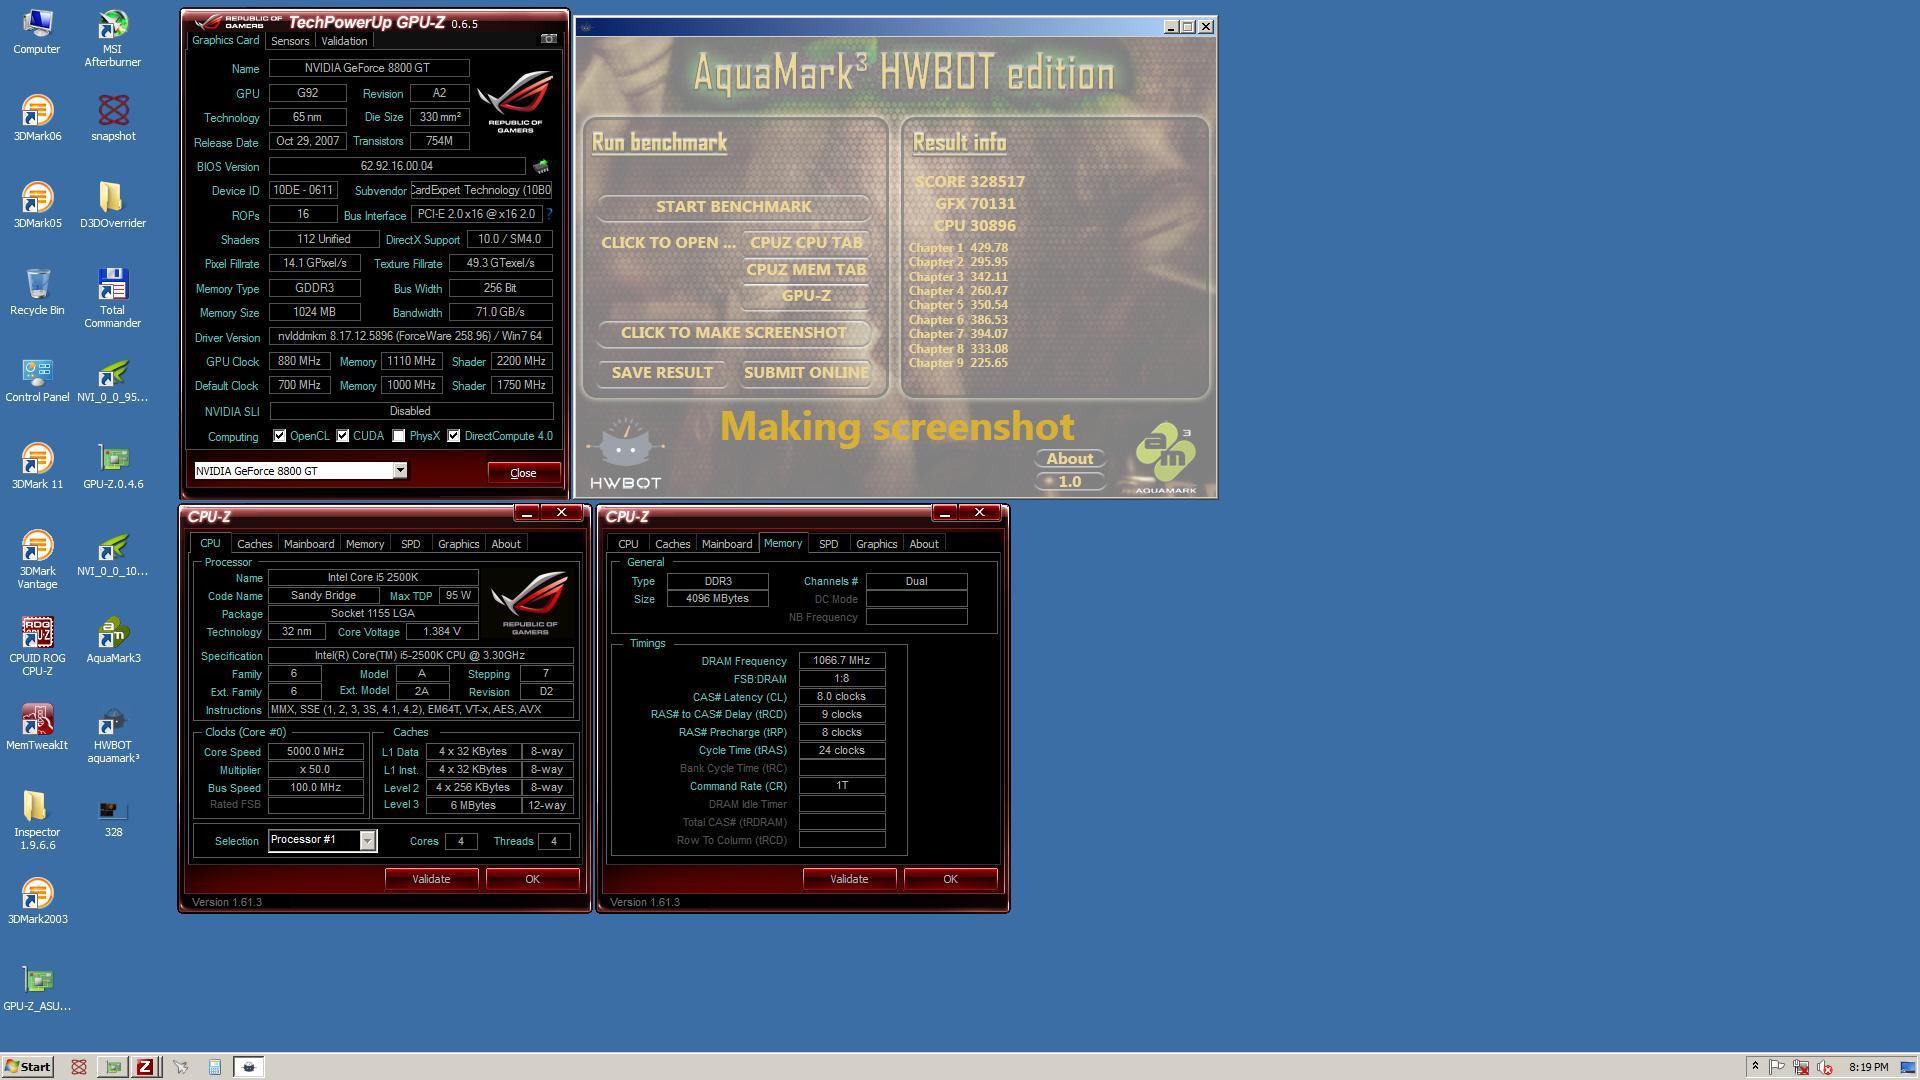Open GPU-Z_ASU desktop icon
This screenshot has height=1080, width=1920.
pos(37,988)
